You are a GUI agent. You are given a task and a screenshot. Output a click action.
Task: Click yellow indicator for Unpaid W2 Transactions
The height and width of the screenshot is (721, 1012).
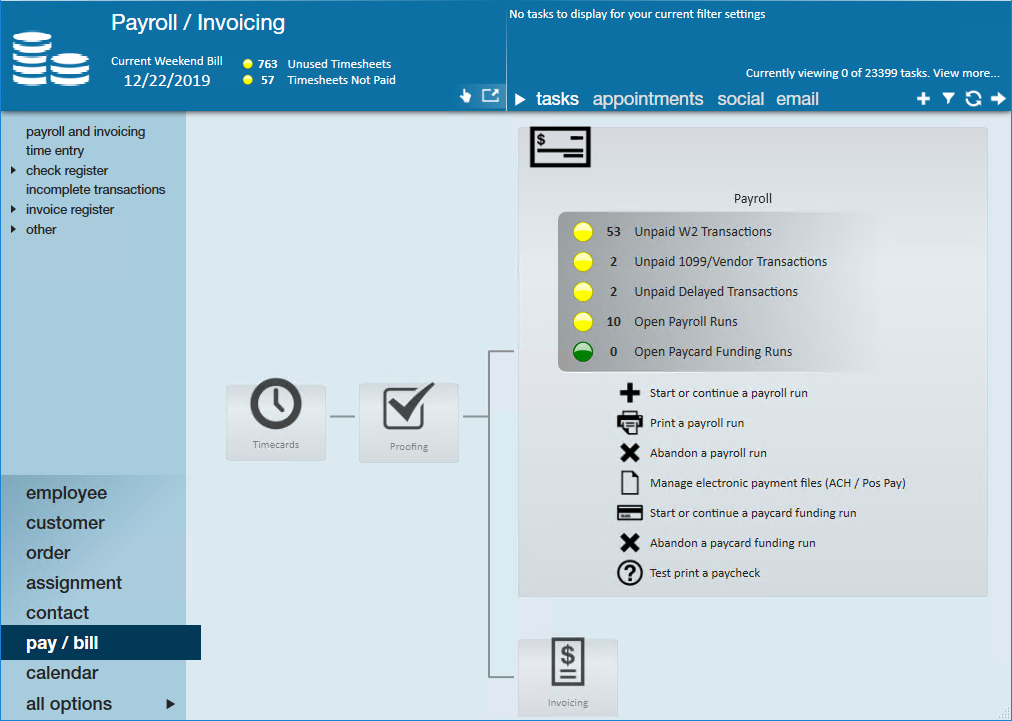pos(583,232)
